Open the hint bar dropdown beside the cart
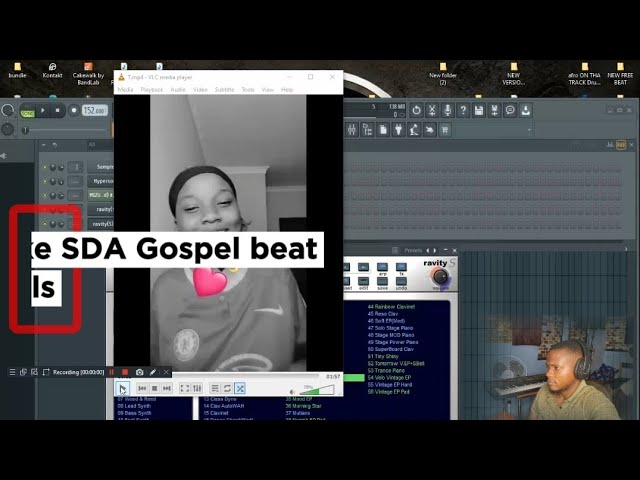Screen dimensions: 640x480 click(x=529, y=130)
